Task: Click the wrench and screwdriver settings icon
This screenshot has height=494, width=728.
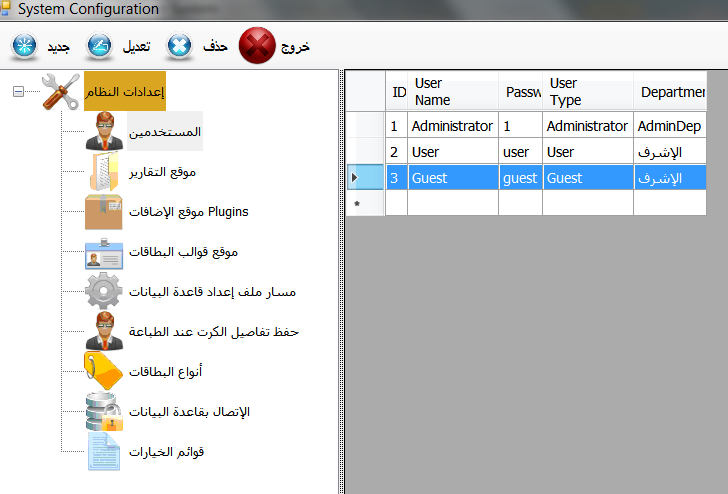Action: tap(60, 92)
